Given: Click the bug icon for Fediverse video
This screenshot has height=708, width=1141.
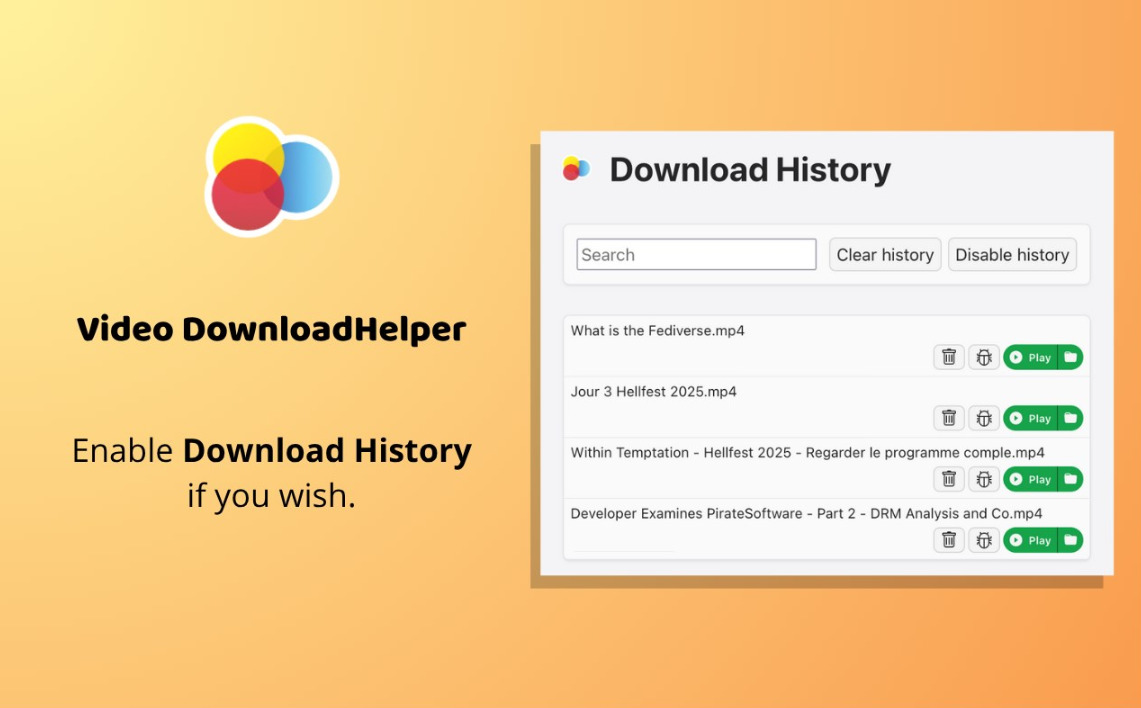Looking at the screenshot, I should click(984, 357).
